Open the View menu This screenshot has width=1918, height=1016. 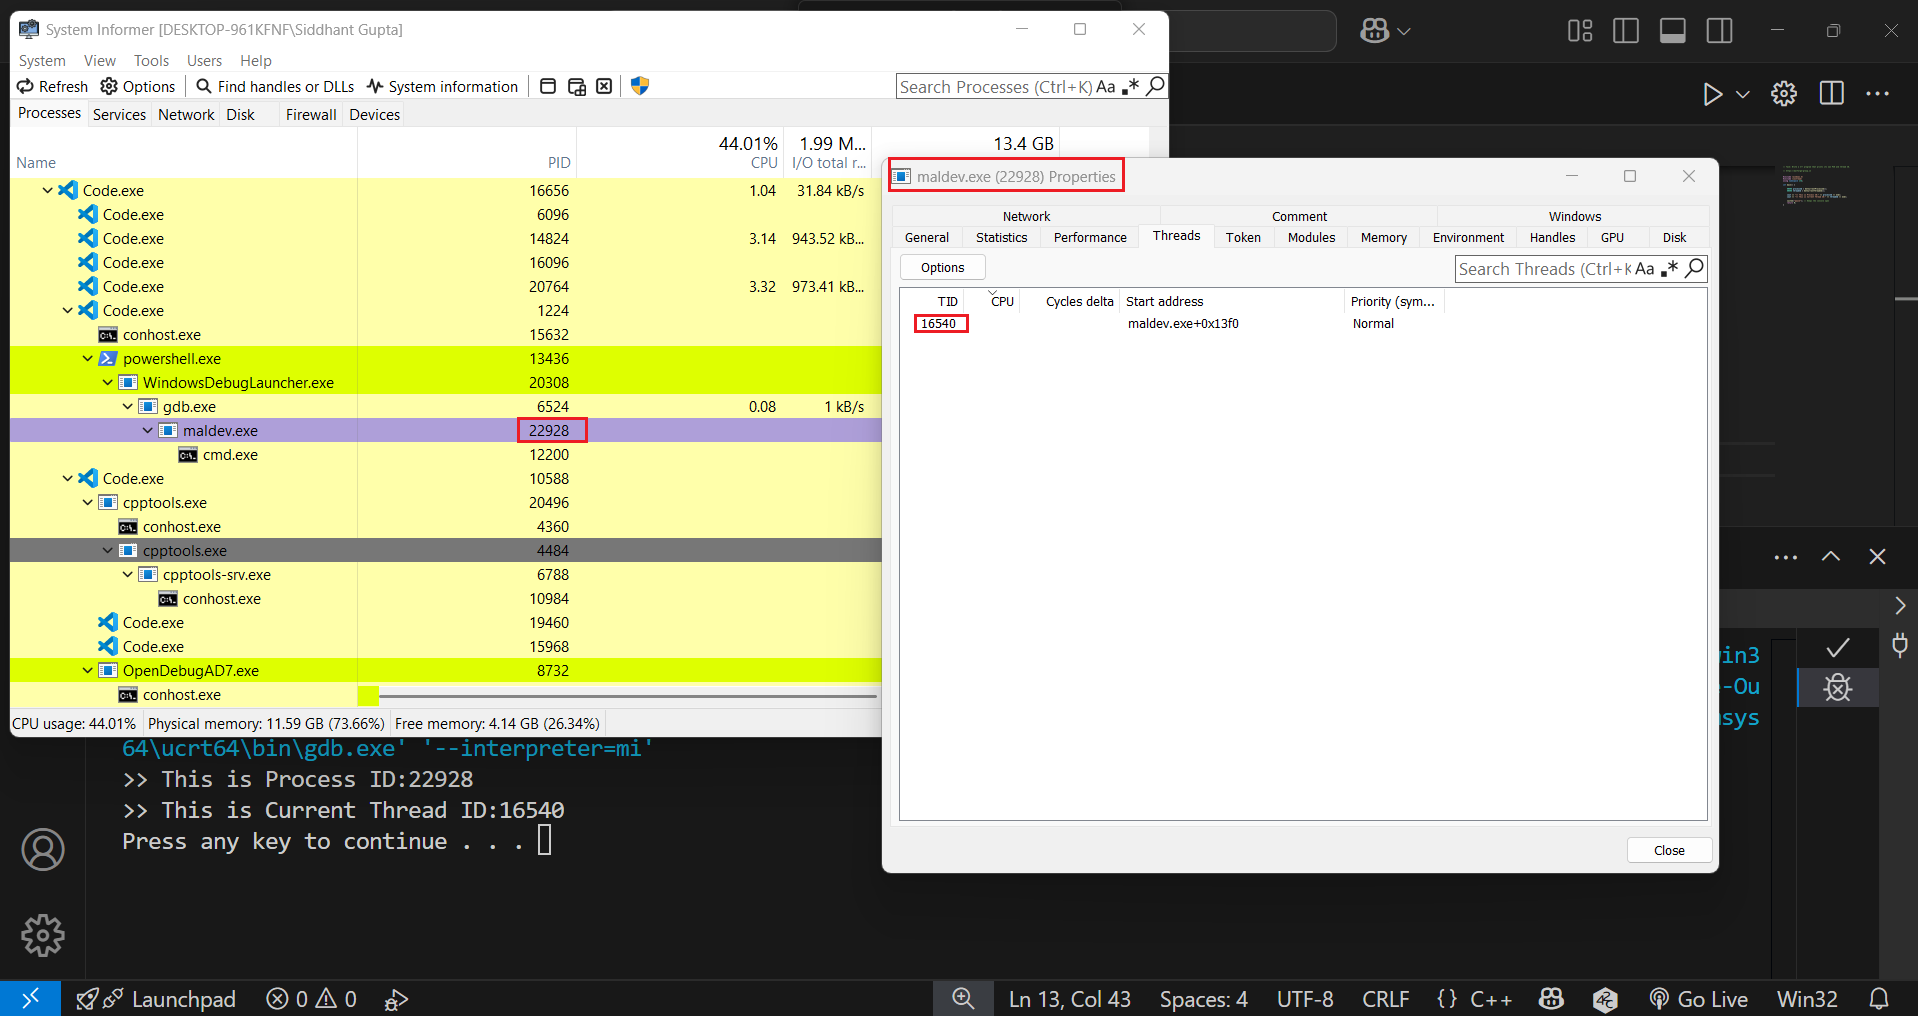pos(100,61)
